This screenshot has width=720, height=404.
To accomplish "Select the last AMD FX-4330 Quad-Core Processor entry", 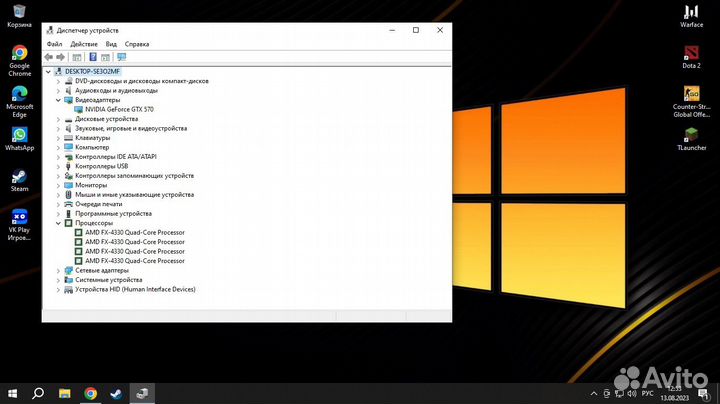I will click(x=135, y=261).
